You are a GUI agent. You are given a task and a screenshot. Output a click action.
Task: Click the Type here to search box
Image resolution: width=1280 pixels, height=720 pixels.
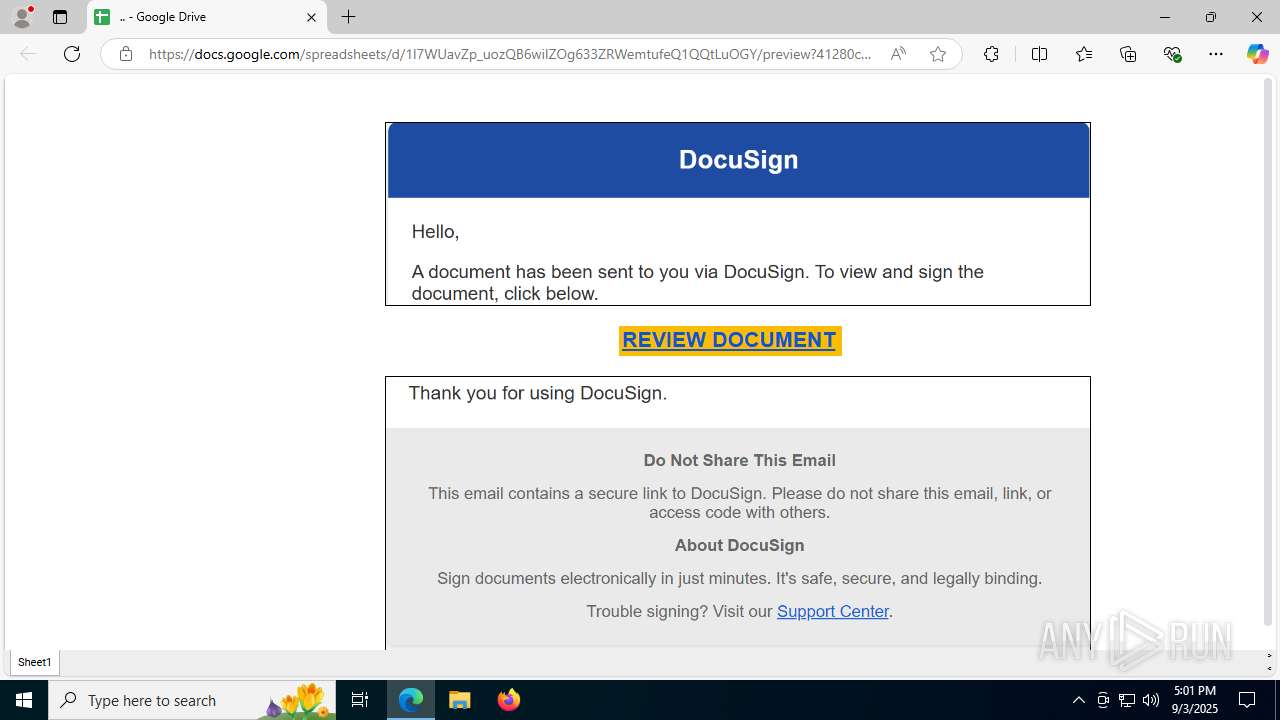coord(192,700)
